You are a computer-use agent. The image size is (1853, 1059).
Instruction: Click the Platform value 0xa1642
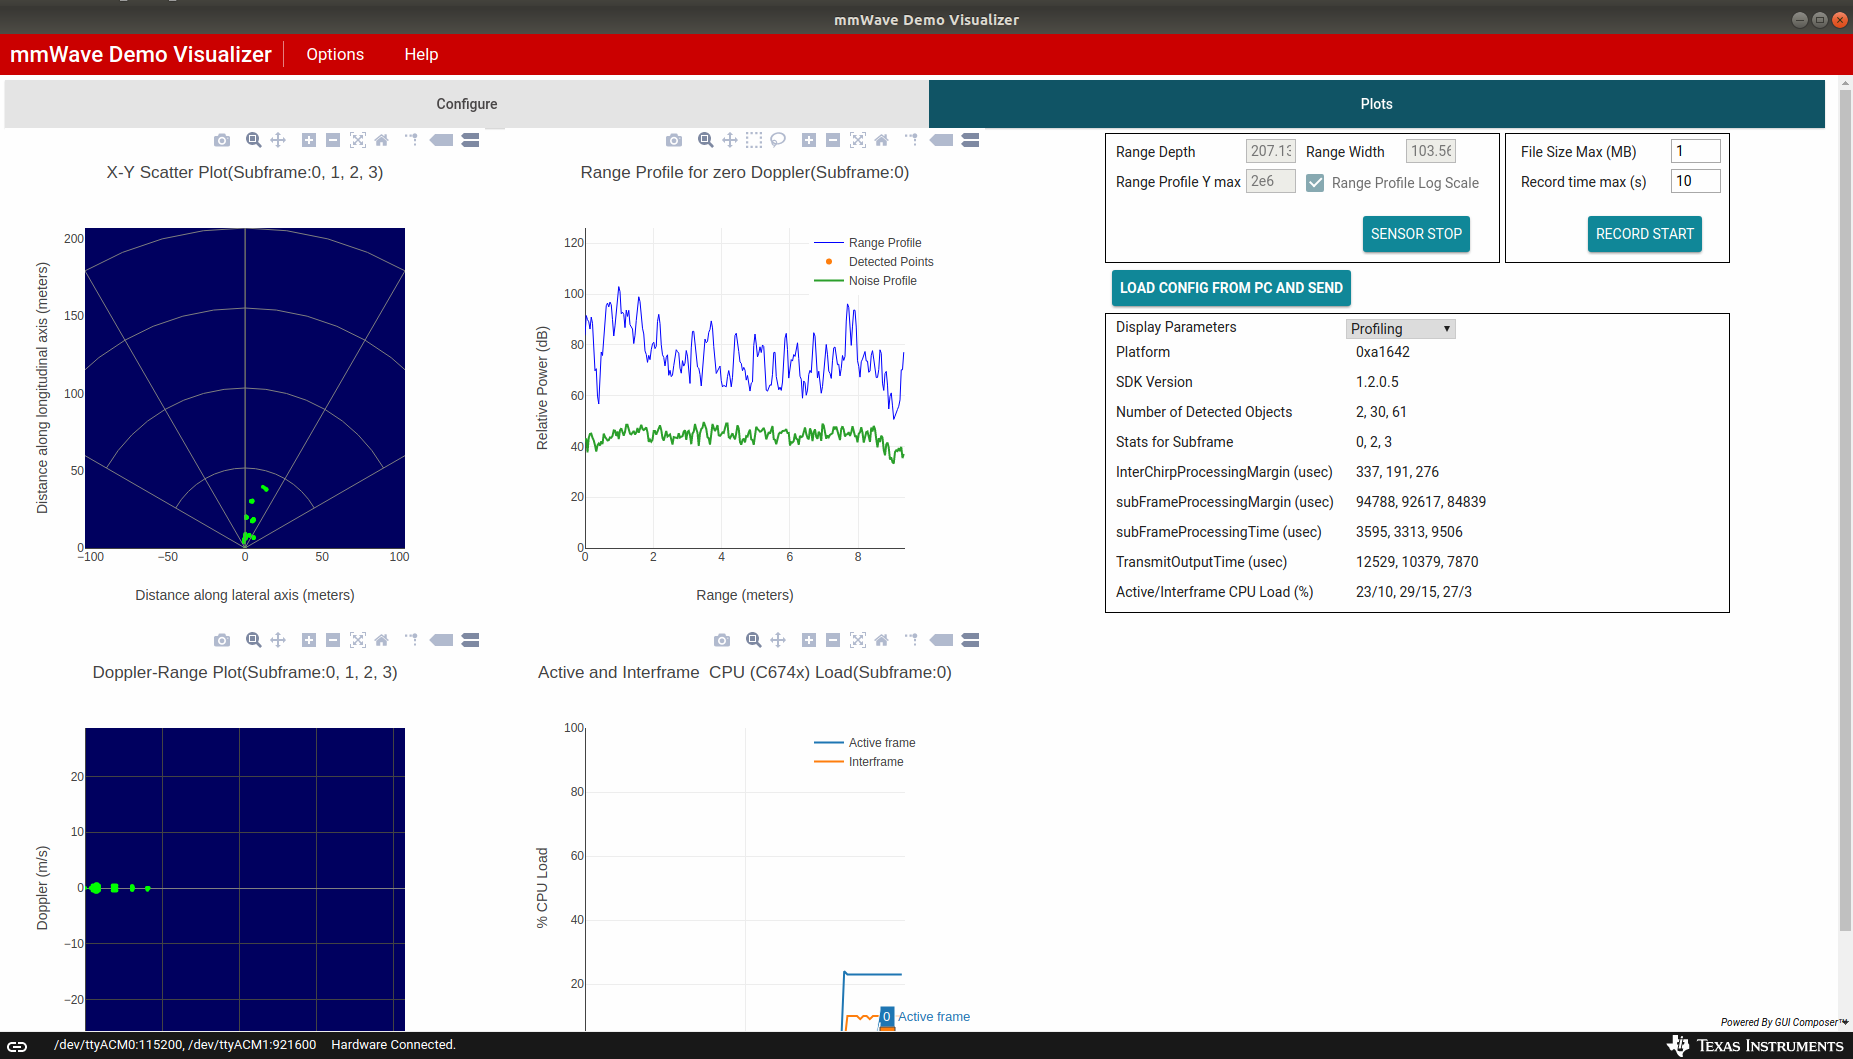(1382, 352)
